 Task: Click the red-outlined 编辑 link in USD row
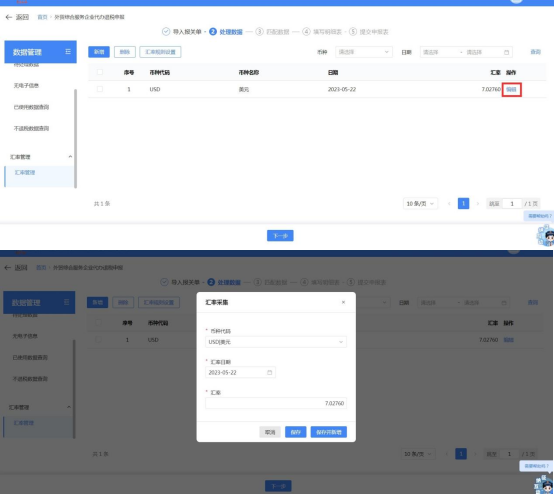511,89
